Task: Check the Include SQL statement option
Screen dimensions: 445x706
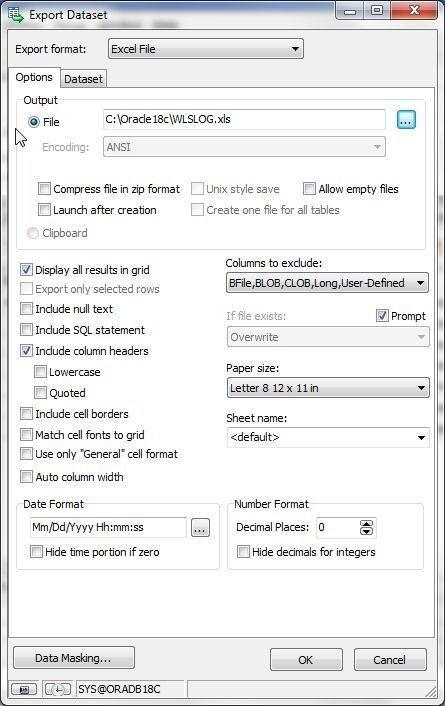Action: pos(27,330)
